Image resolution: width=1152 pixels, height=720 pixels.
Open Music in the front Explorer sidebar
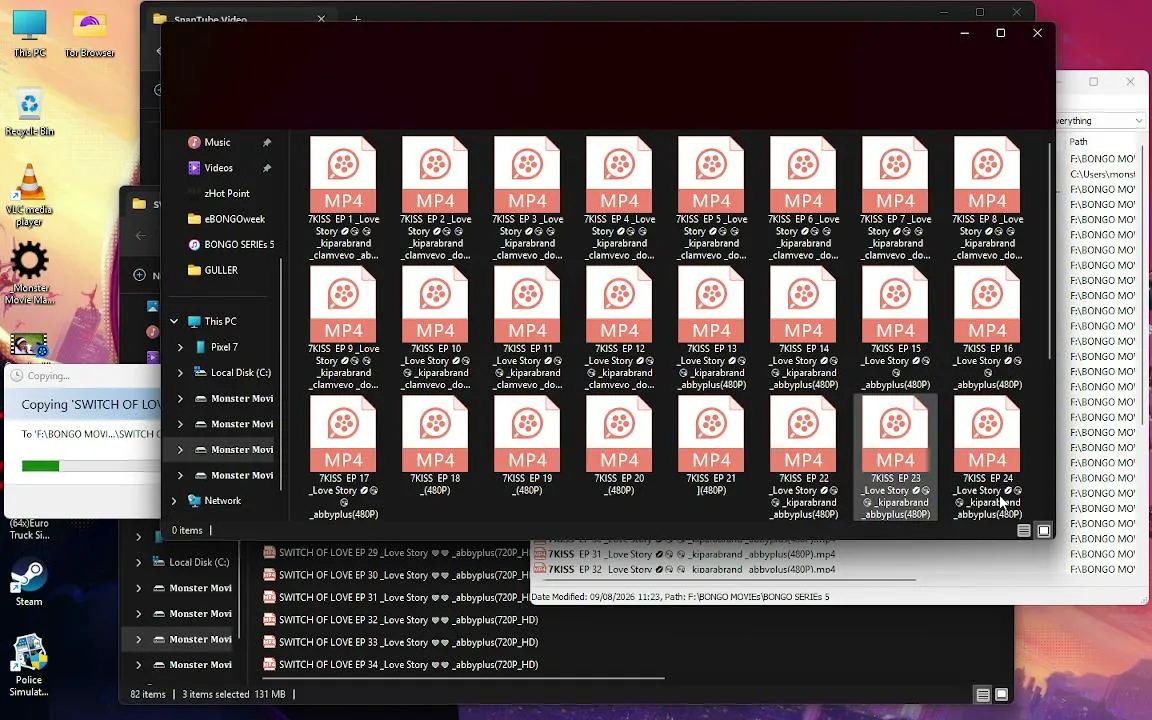coord(217,143)
